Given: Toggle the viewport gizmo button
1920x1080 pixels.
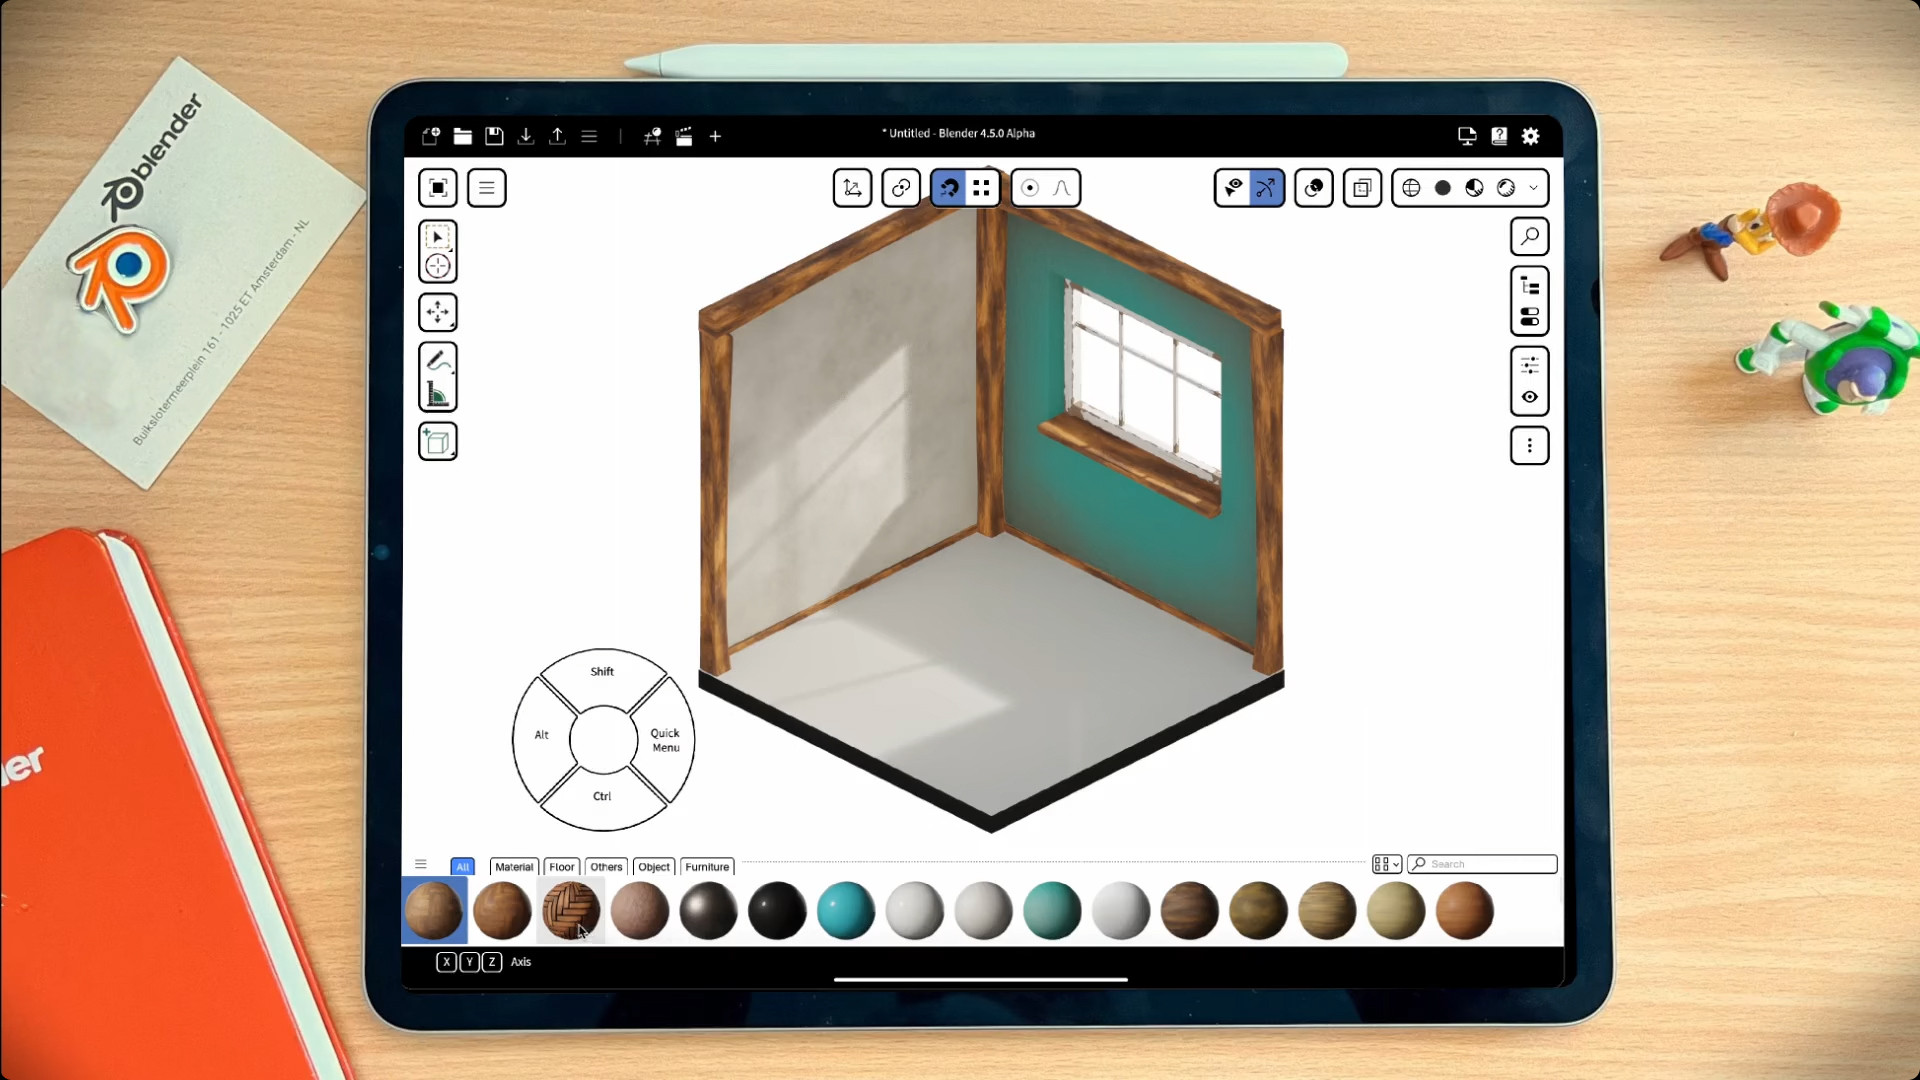Looking at the screenshot, I should [1266, 188].
